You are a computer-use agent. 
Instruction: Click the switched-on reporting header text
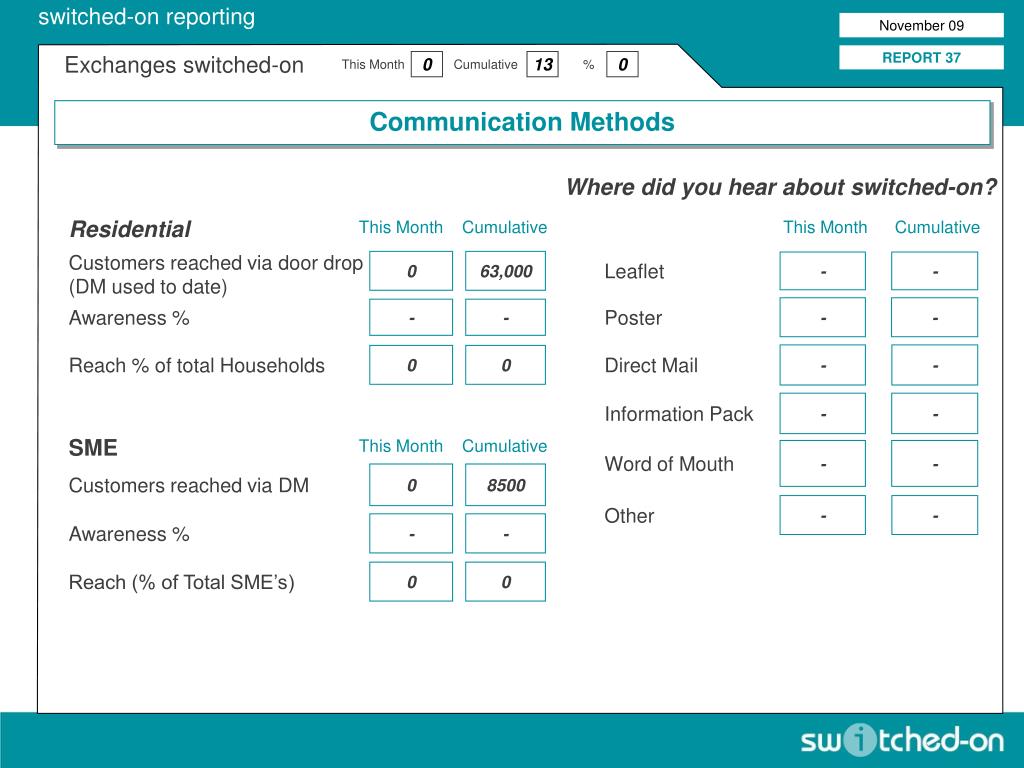pyautogui.click(x=146, y=17)
